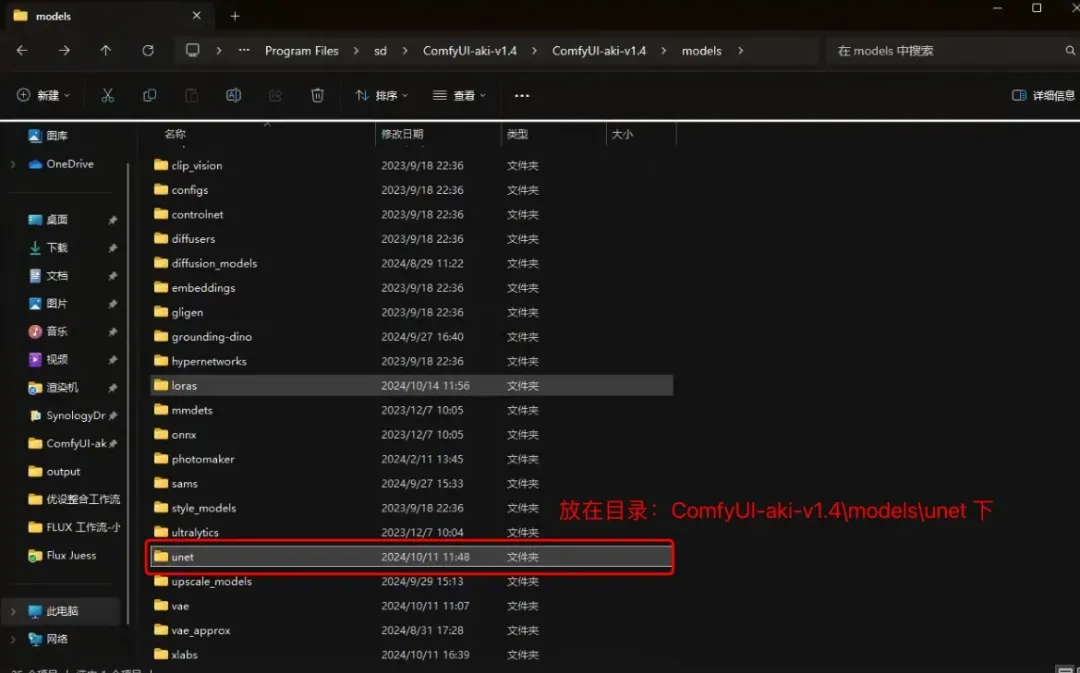Screen dimensions: 1080x673
Task: Click the sd breadcrumb
Action: 380,50
